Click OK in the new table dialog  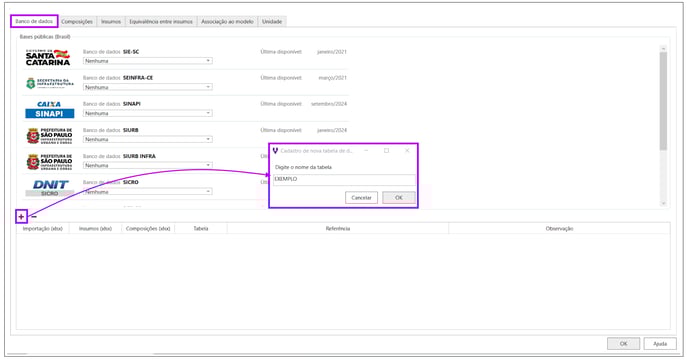[398, 197]
